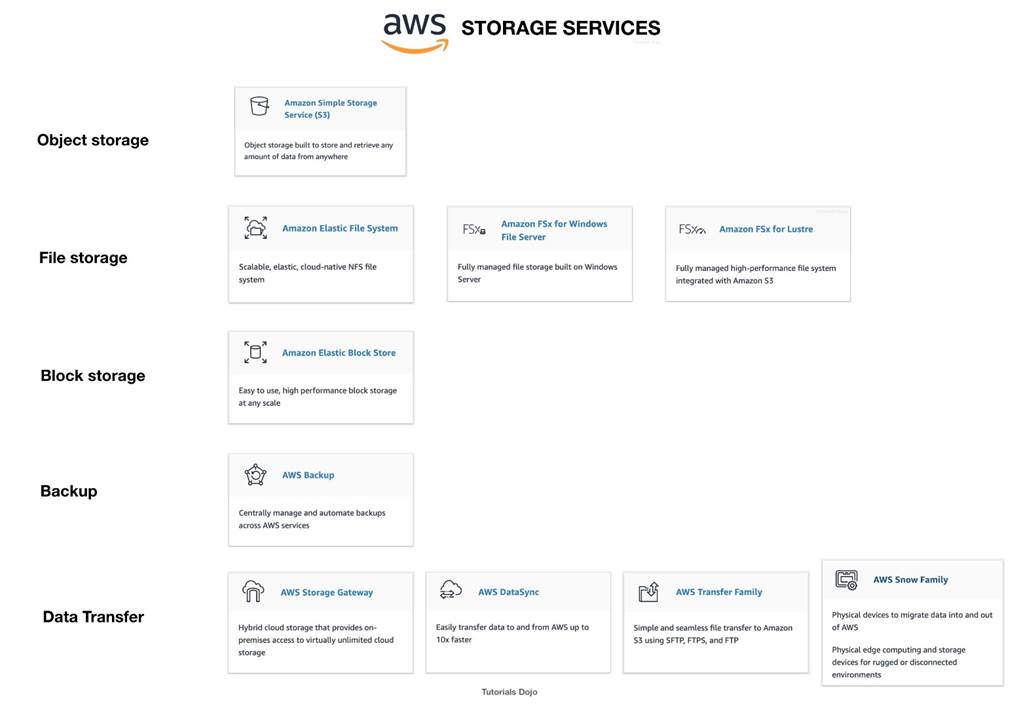Click the Amazon S3 bucket icon
1021x705 pixels.
coord(259,107)
